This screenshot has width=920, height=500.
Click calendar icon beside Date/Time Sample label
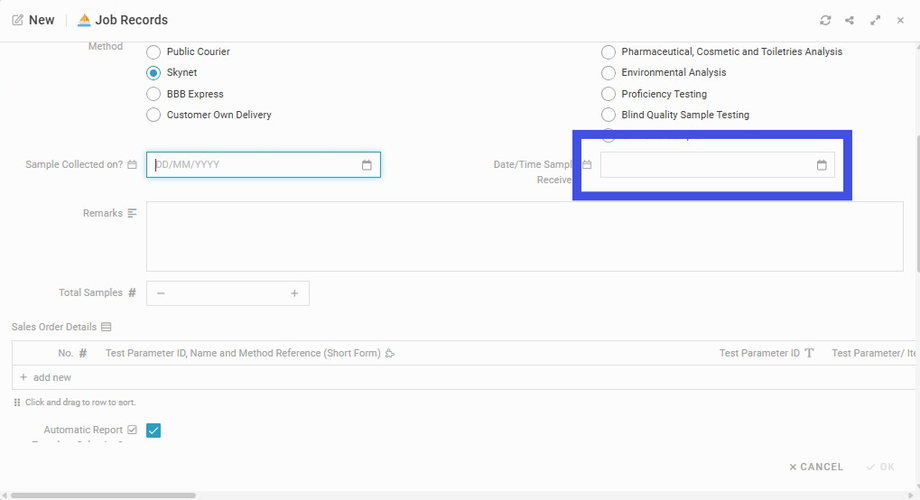click(x=587, y=164)
